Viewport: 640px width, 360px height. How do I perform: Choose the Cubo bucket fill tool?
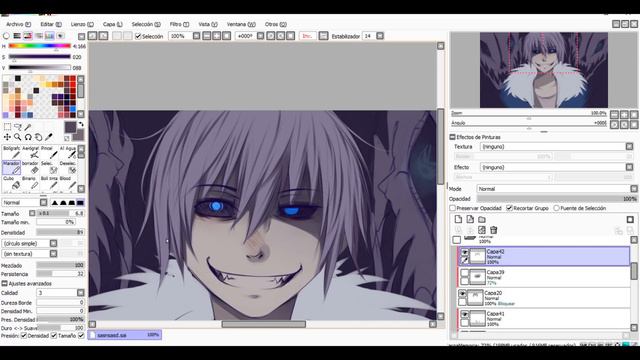[x=11, y=183]
